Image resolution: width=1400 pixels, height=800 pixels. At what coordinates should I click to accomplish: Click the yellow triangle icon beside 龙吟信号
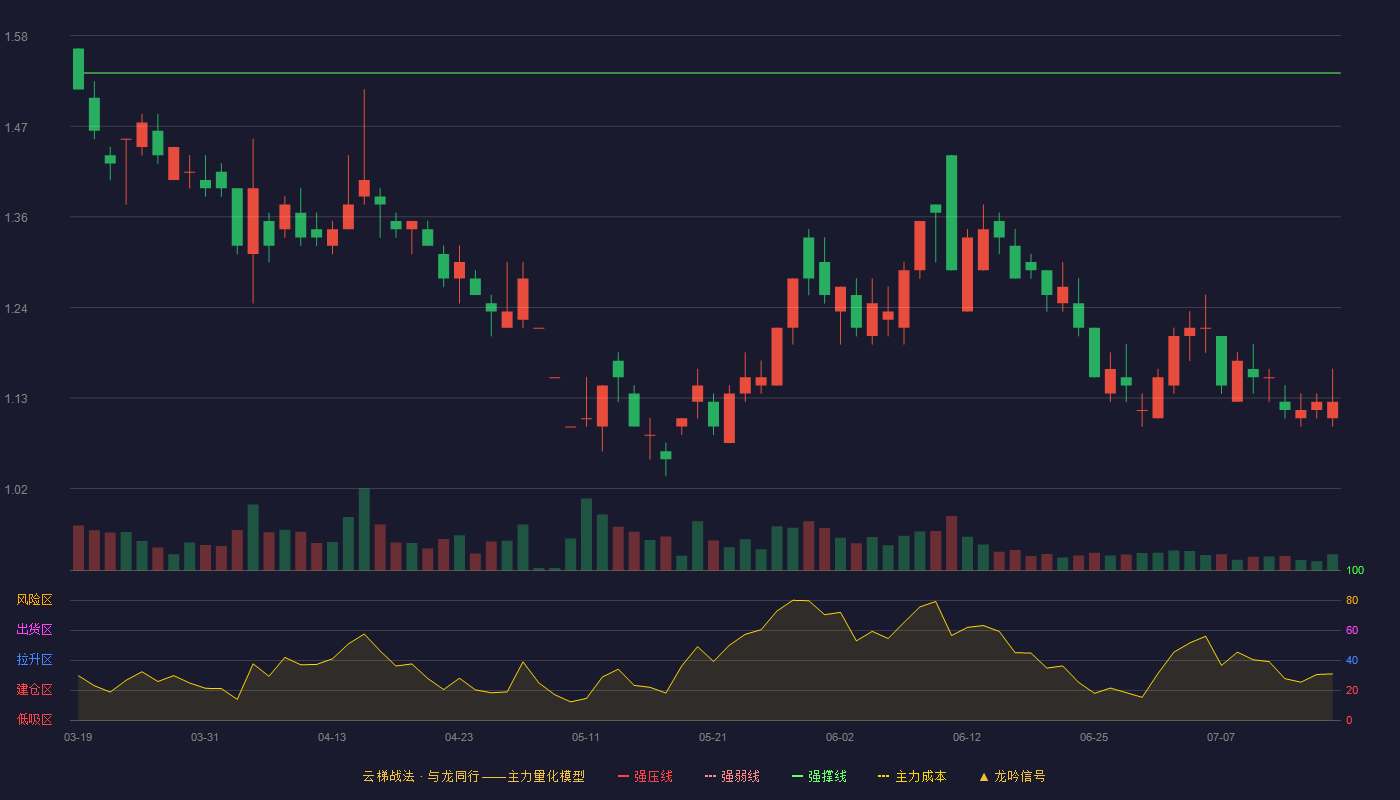(x=984, y=776)
